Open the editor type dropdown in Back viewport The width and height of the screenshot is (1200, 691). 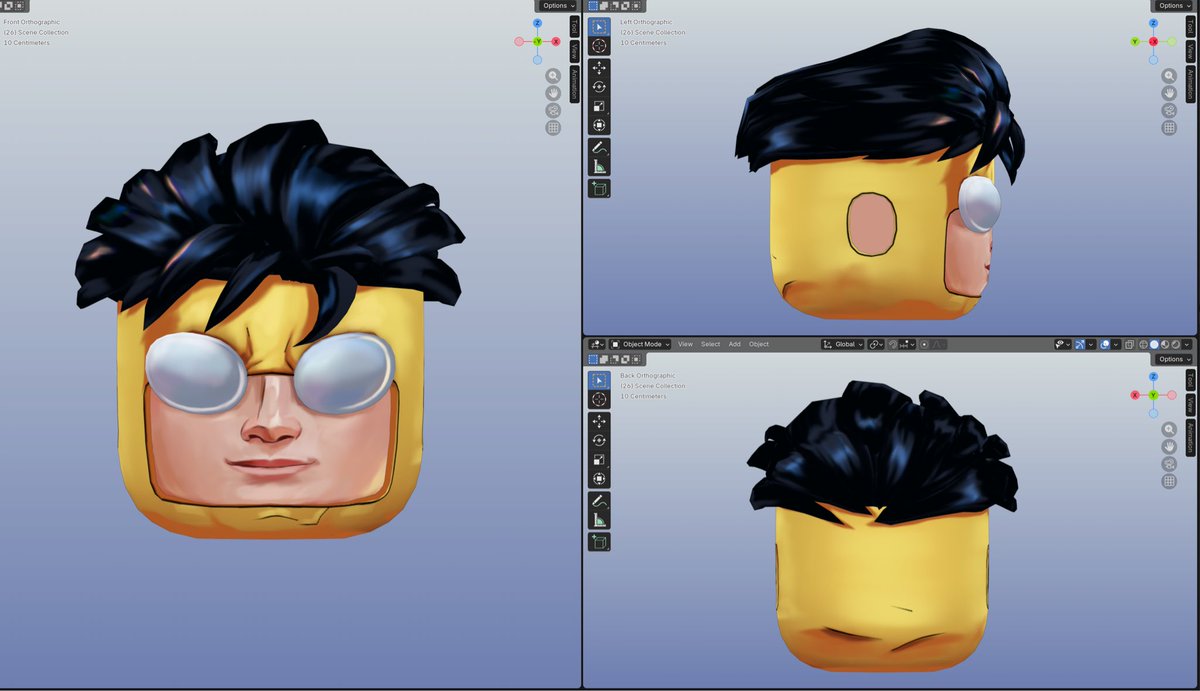pos(597,344)
